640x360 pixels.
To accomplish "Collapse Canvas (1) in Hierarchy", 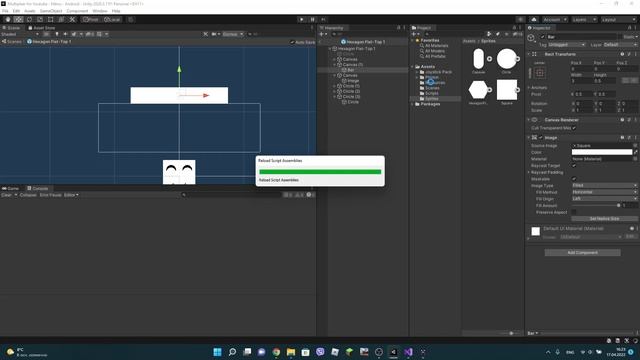I will click(335, 65).
